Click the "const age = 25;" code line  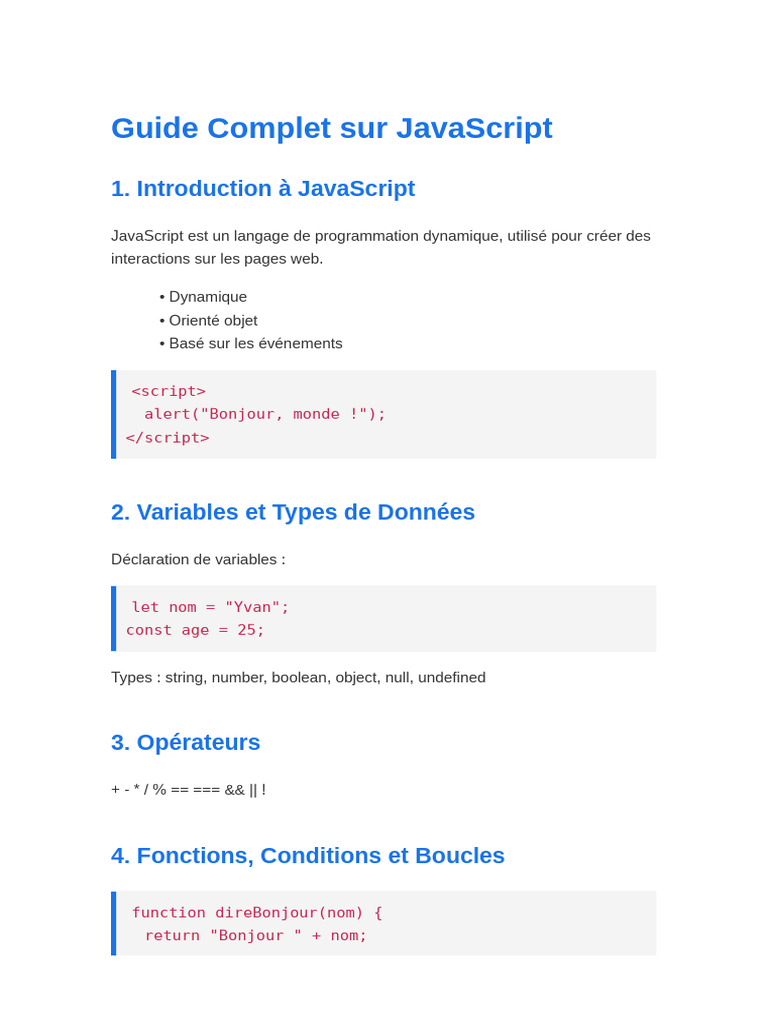196,630
